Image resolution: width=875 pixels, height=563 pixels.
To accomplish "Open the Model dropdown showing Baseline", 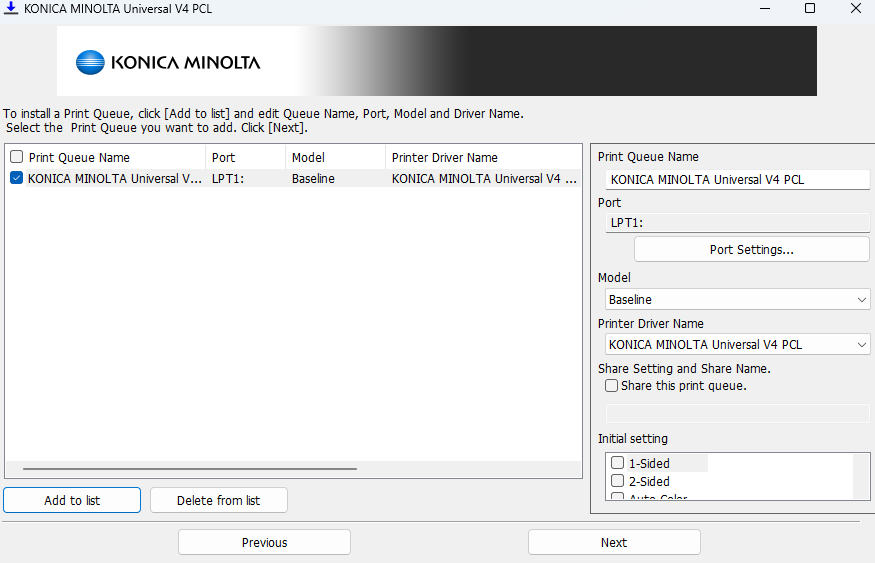I will (738, 299).
